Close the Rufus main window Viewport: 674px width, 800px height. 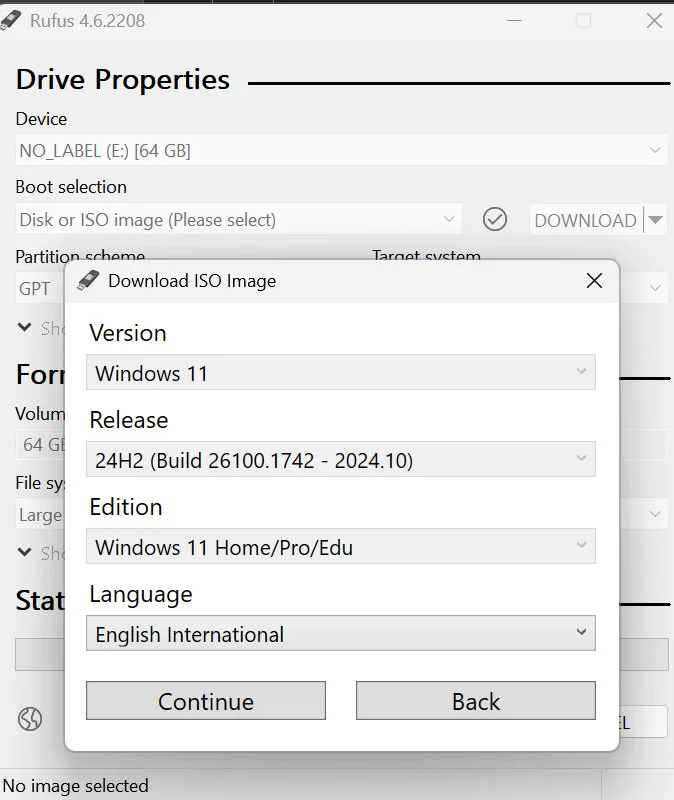(654, 20)
